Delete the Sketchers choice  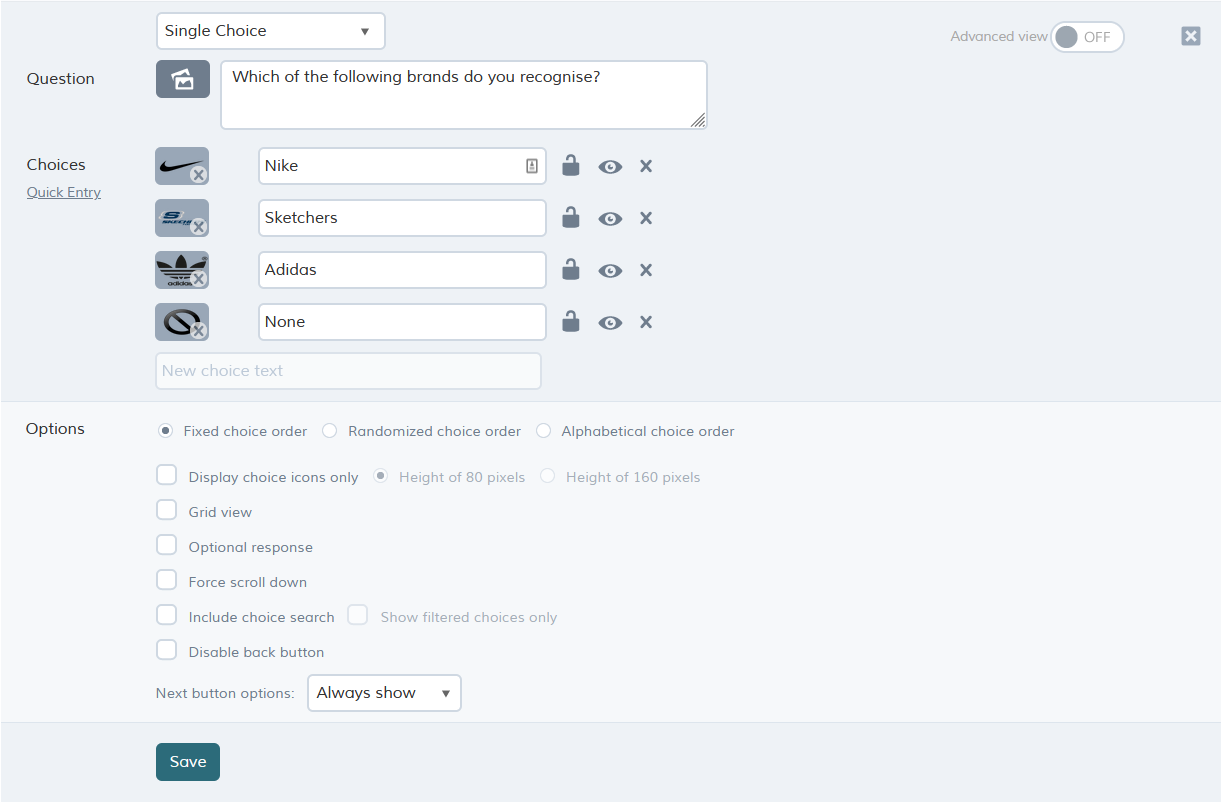[646, 218]
